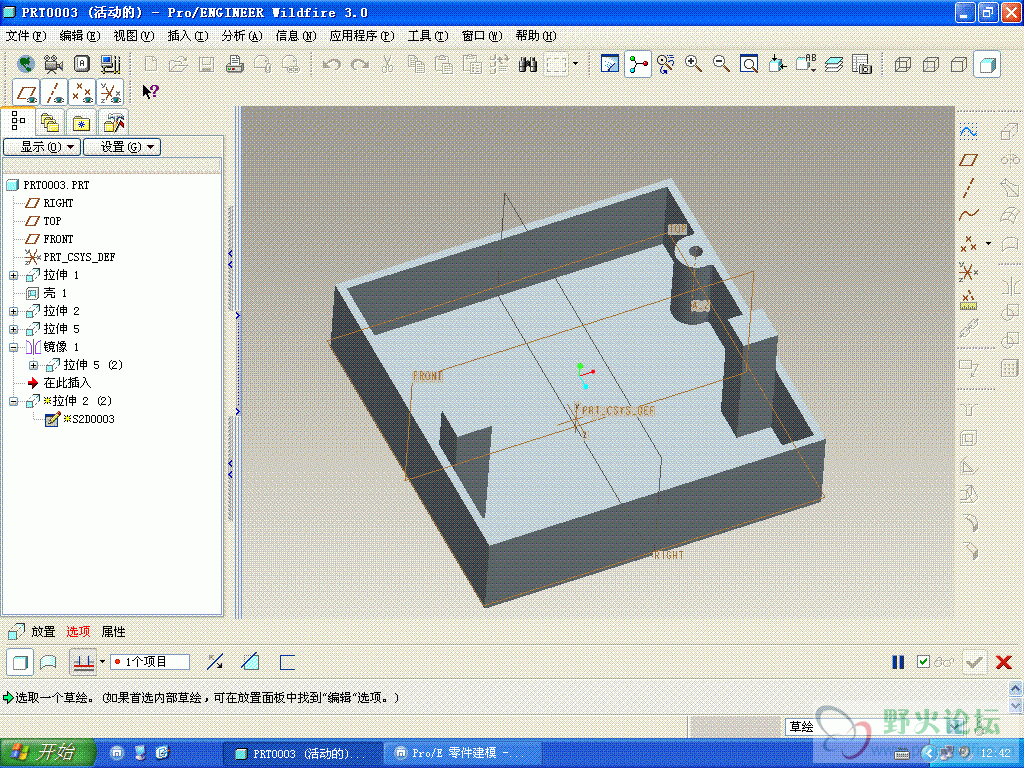Click the Zoom Out magnifier
The height and width of the screenshot is (768, 1024).
coord(721,64)
